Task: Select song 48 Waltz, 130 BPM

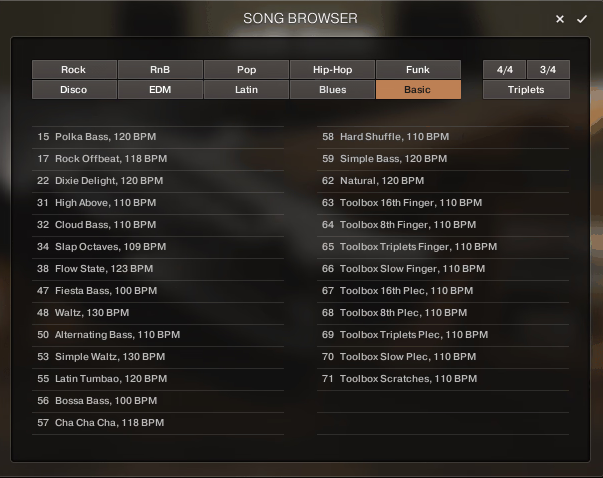Action: point(158,313)
